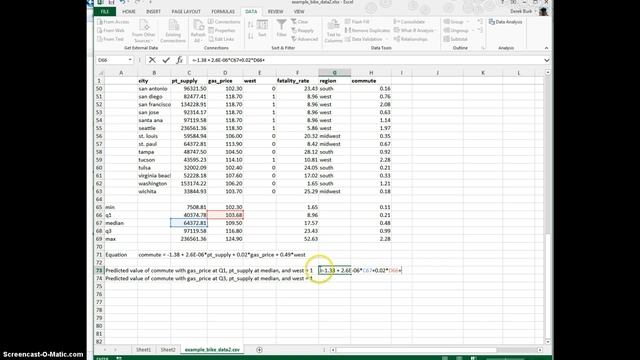The height and width of the screenshot is (360, 640).
Task: Click horizontal scrollbar left arrow
Action: [333, 350]
